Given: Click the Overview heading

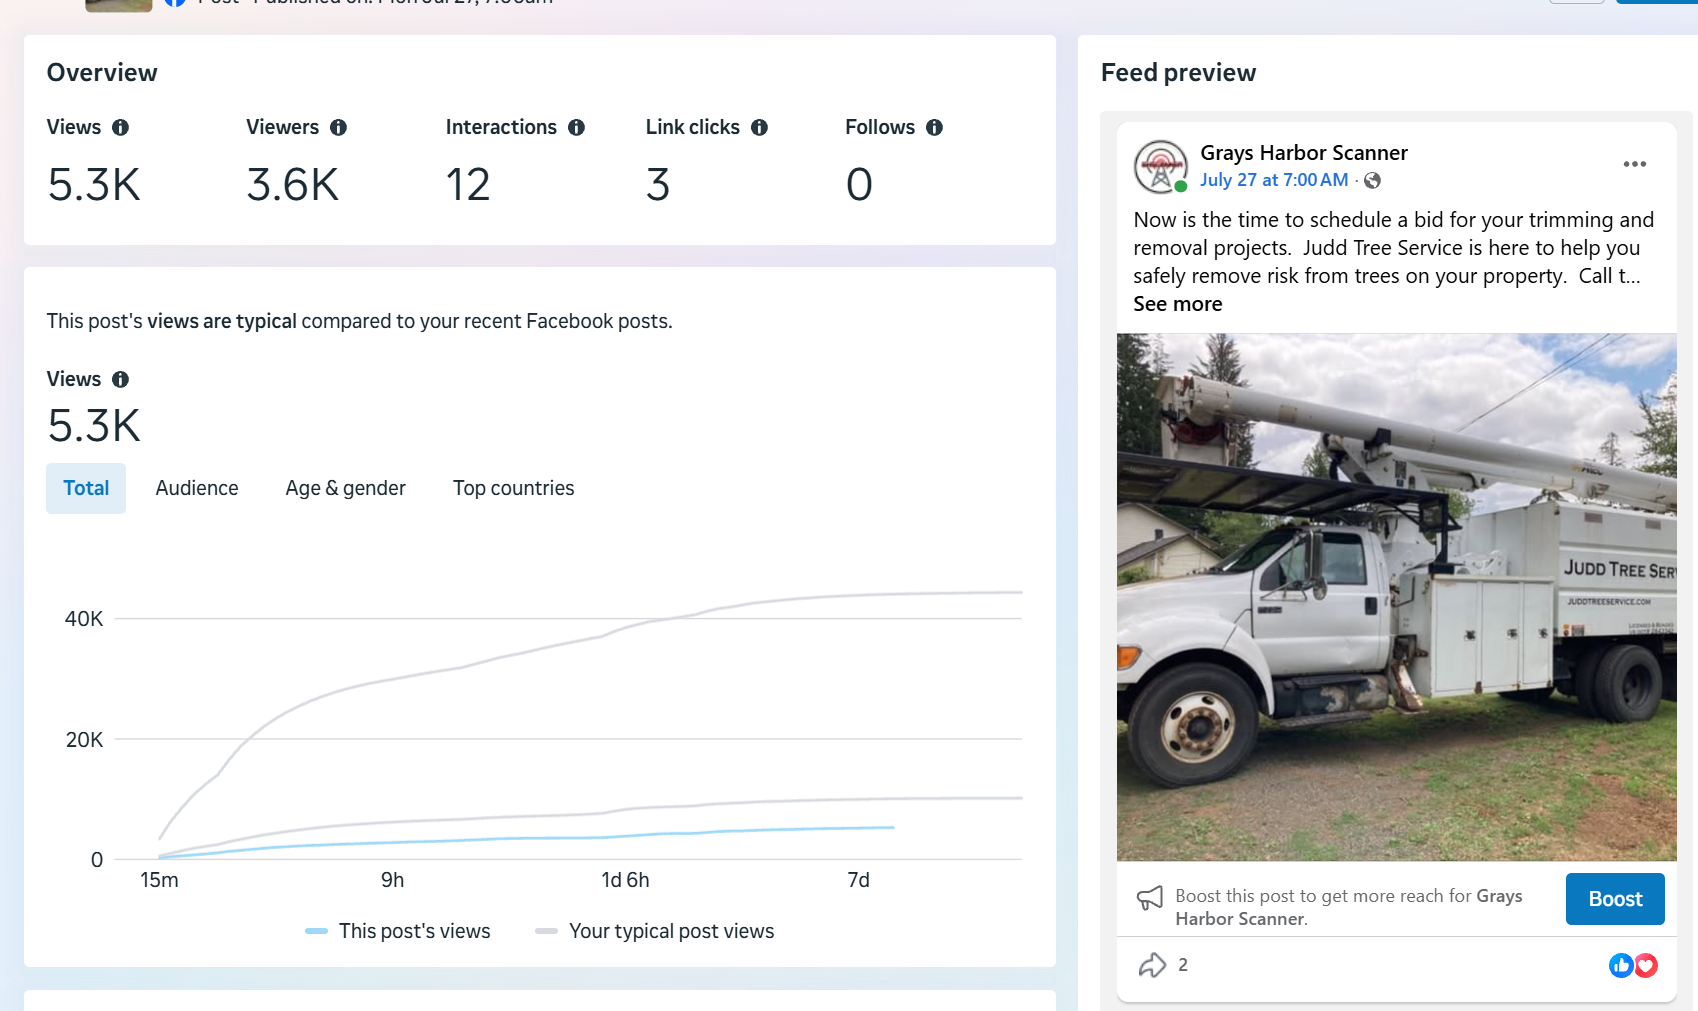Looking at the screenshot, I should pos(102,73).
